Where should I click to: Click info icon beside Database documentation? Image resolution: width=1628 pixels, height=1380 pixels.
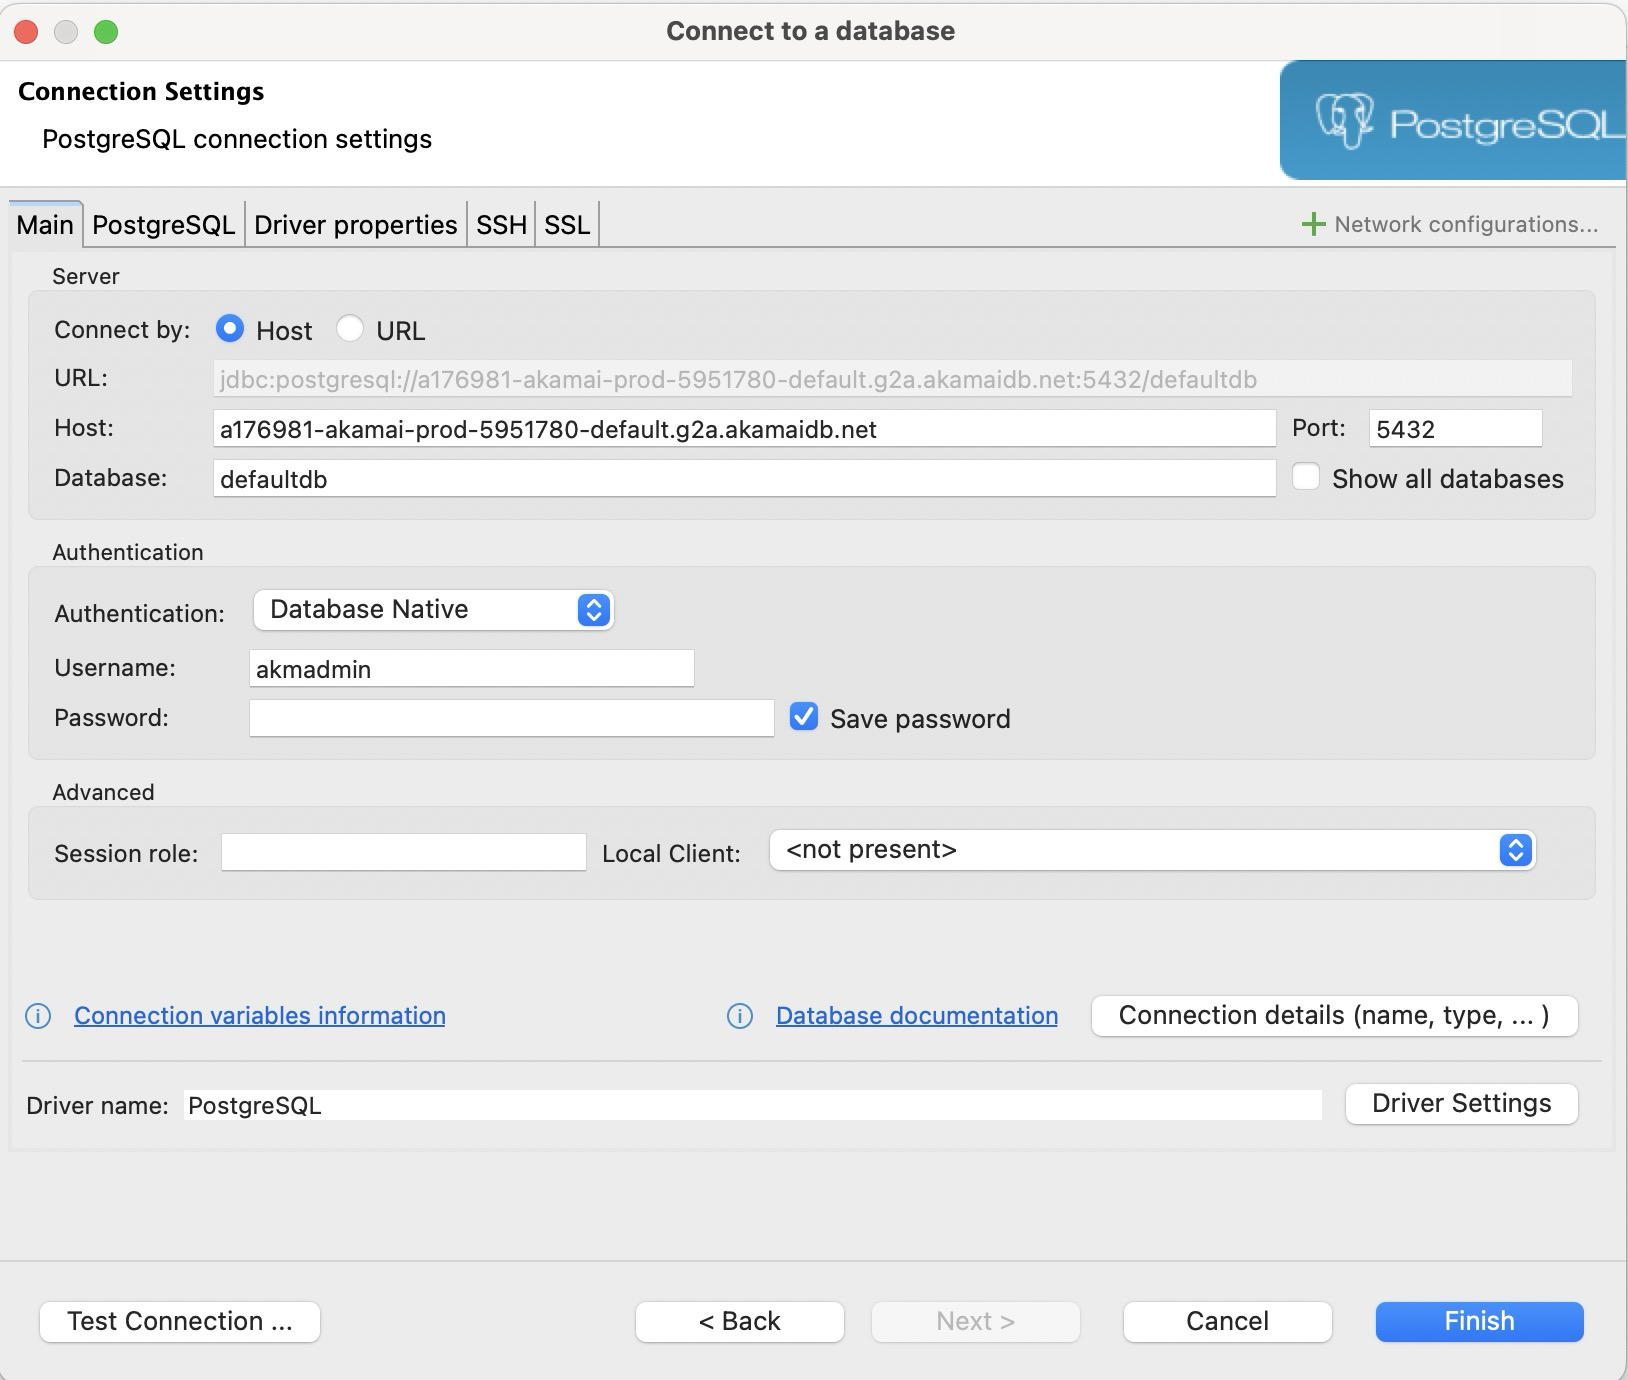(740, 1016)
